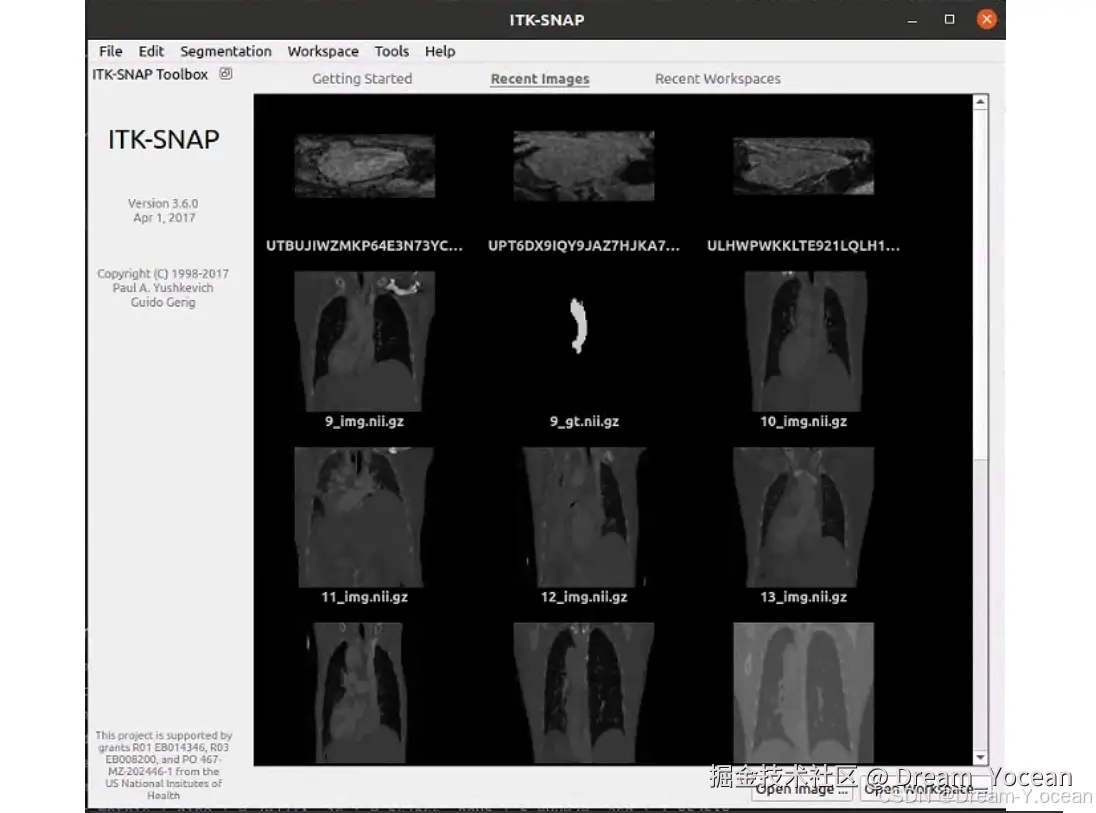Open the 13_img.nii.gz thumbnail
Image resolution: width=1096 pixels, height=813 pixels.
pos(803,517)
